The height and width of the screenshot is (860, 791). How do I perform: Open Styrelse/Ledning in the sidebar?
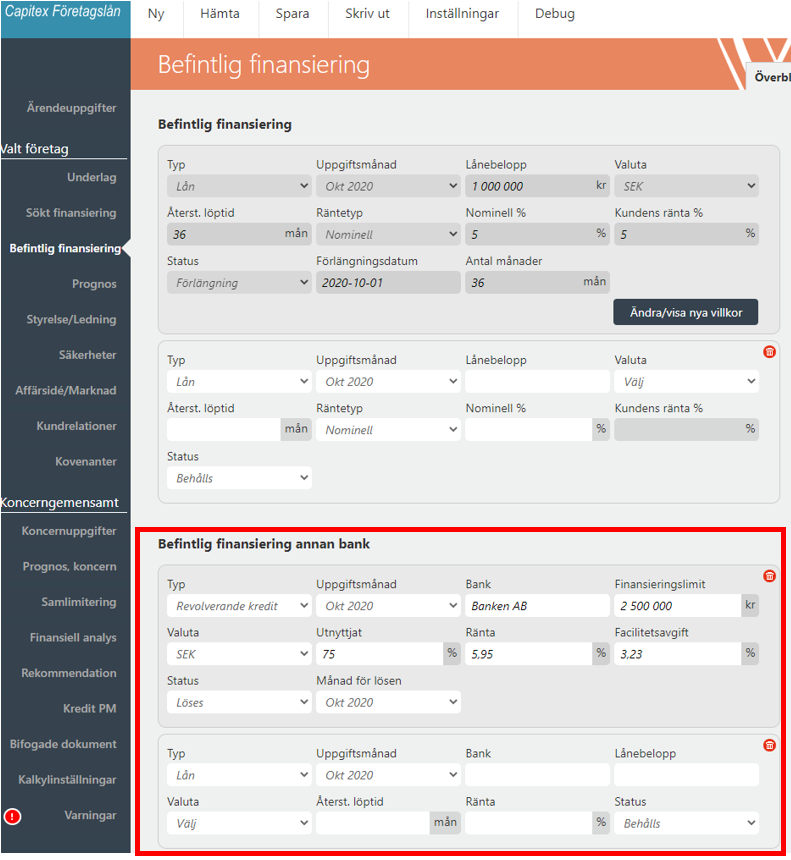tap(71, 320)
